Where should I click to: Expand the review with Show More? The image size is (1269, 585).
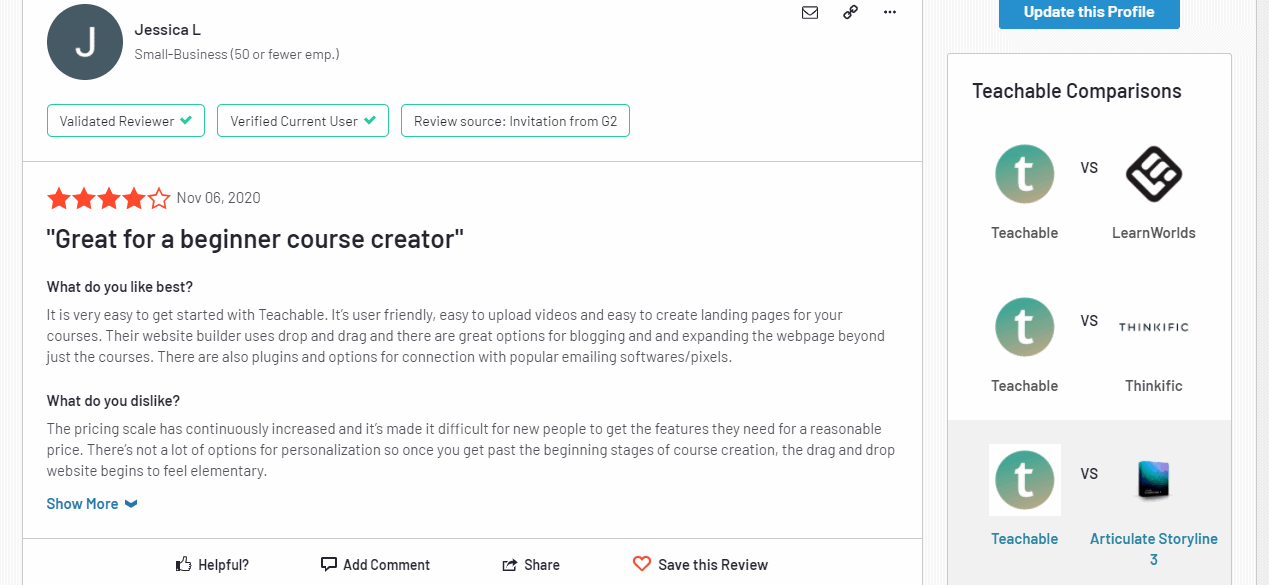tap(82, 504)
